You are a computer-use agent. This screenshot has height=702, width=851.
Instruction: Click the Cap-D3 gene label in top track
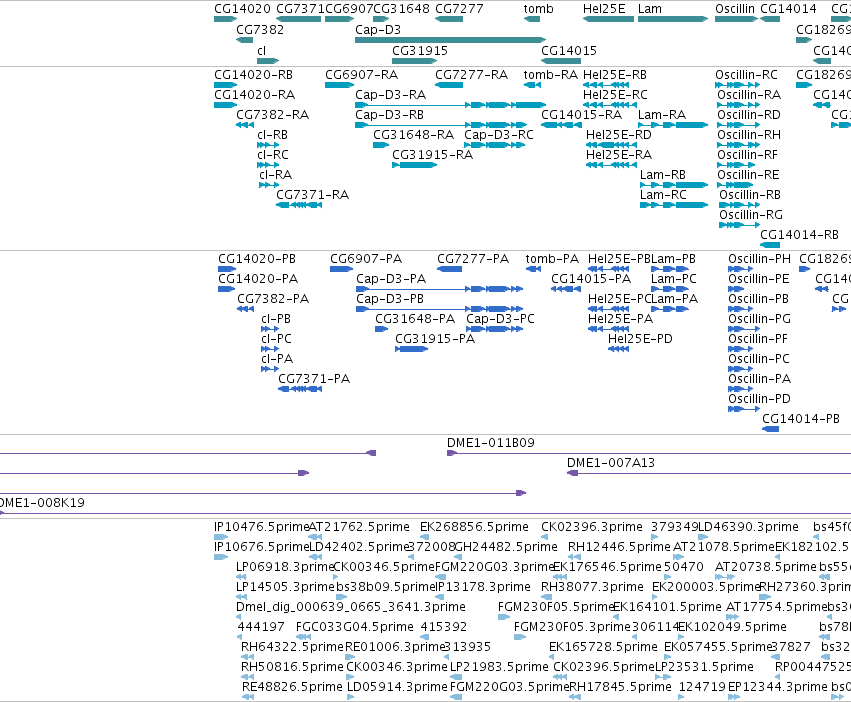click(378, 29)
